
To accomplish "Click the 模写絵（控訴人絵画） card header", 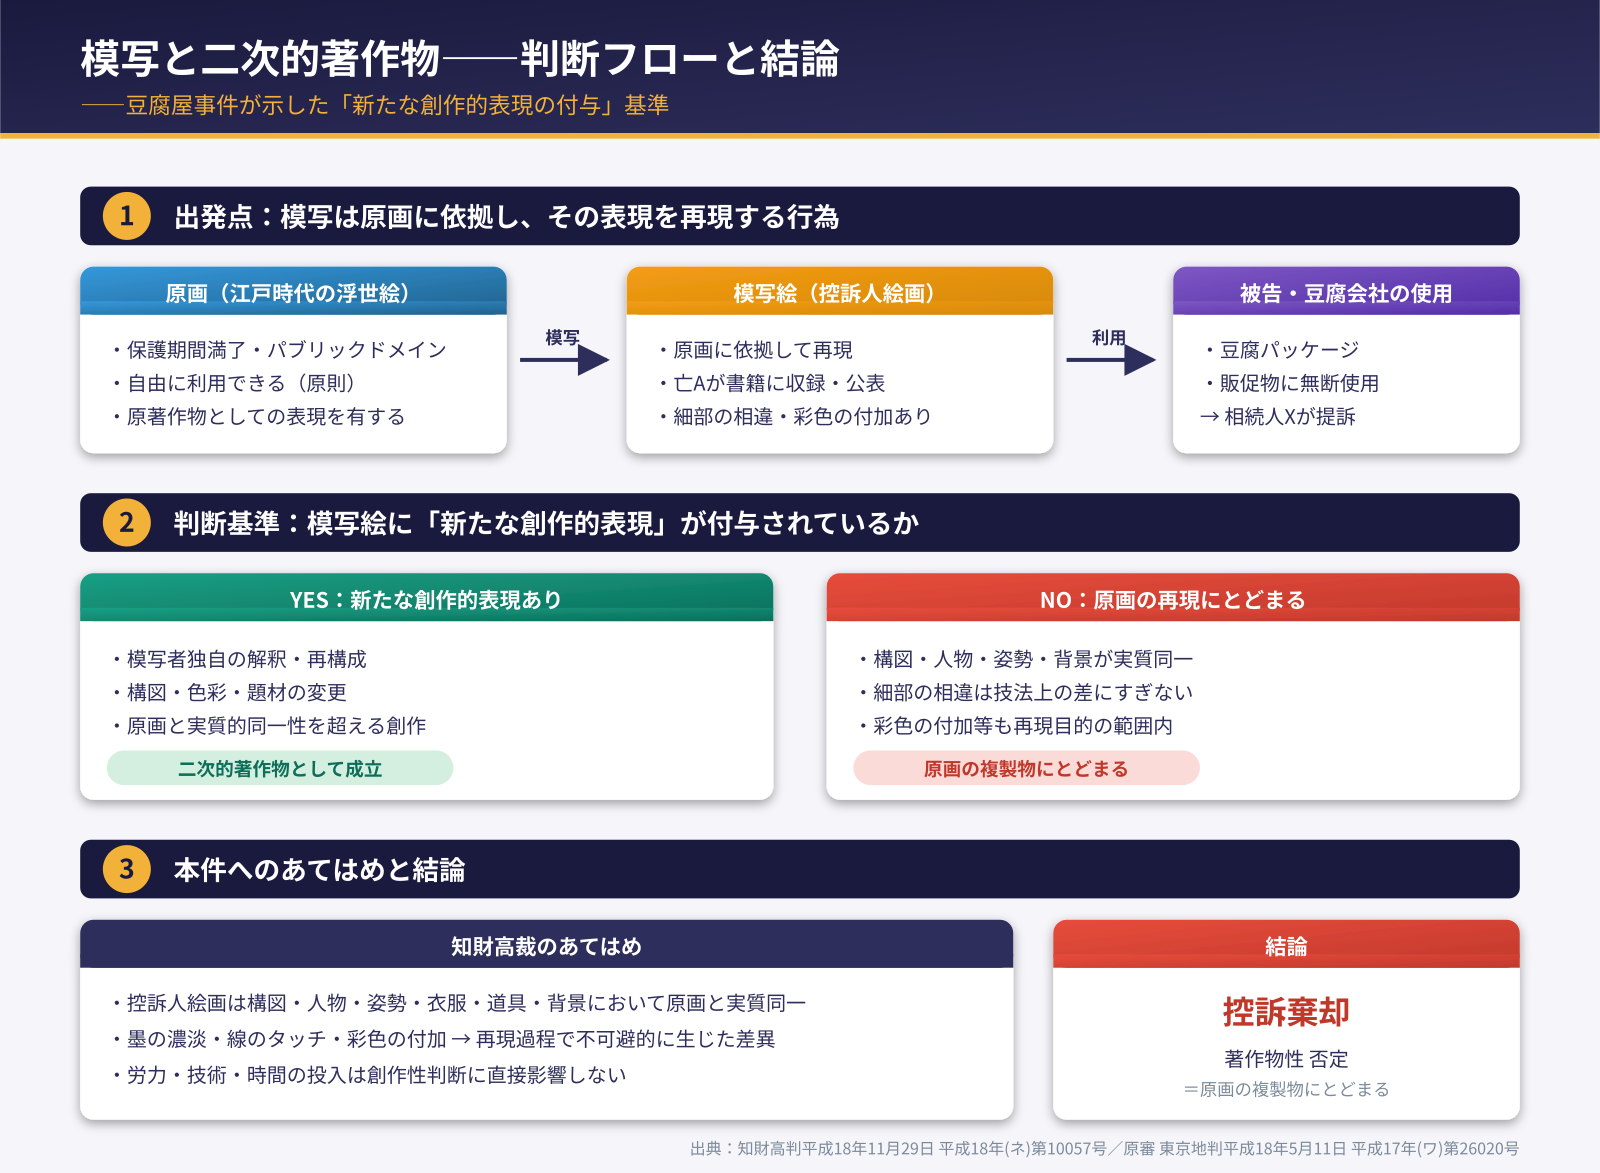I will 840,291.
